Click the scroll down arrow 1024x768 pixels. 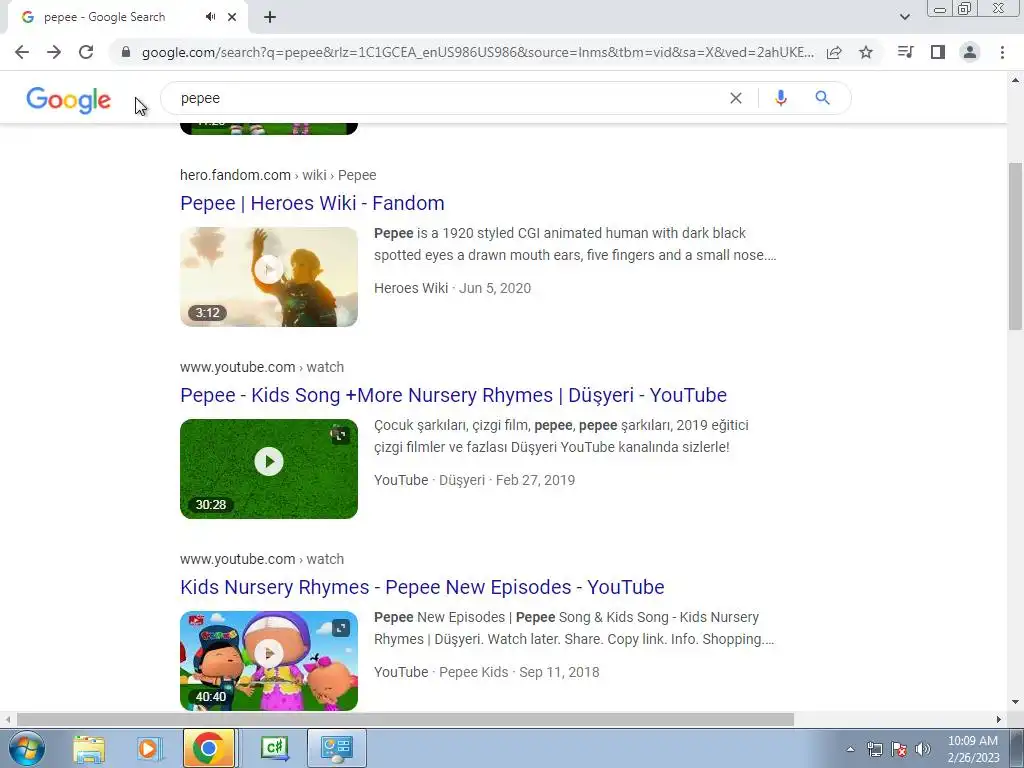tap(1015, 703)
